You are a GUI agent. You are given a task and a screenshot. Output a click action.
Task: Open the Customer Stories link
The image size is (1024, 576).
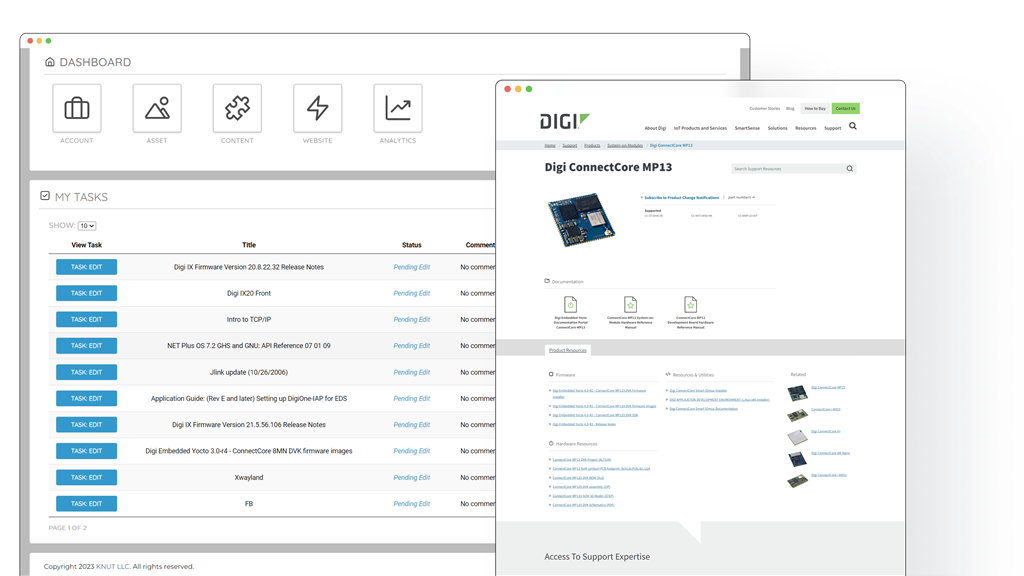point(765,108)
